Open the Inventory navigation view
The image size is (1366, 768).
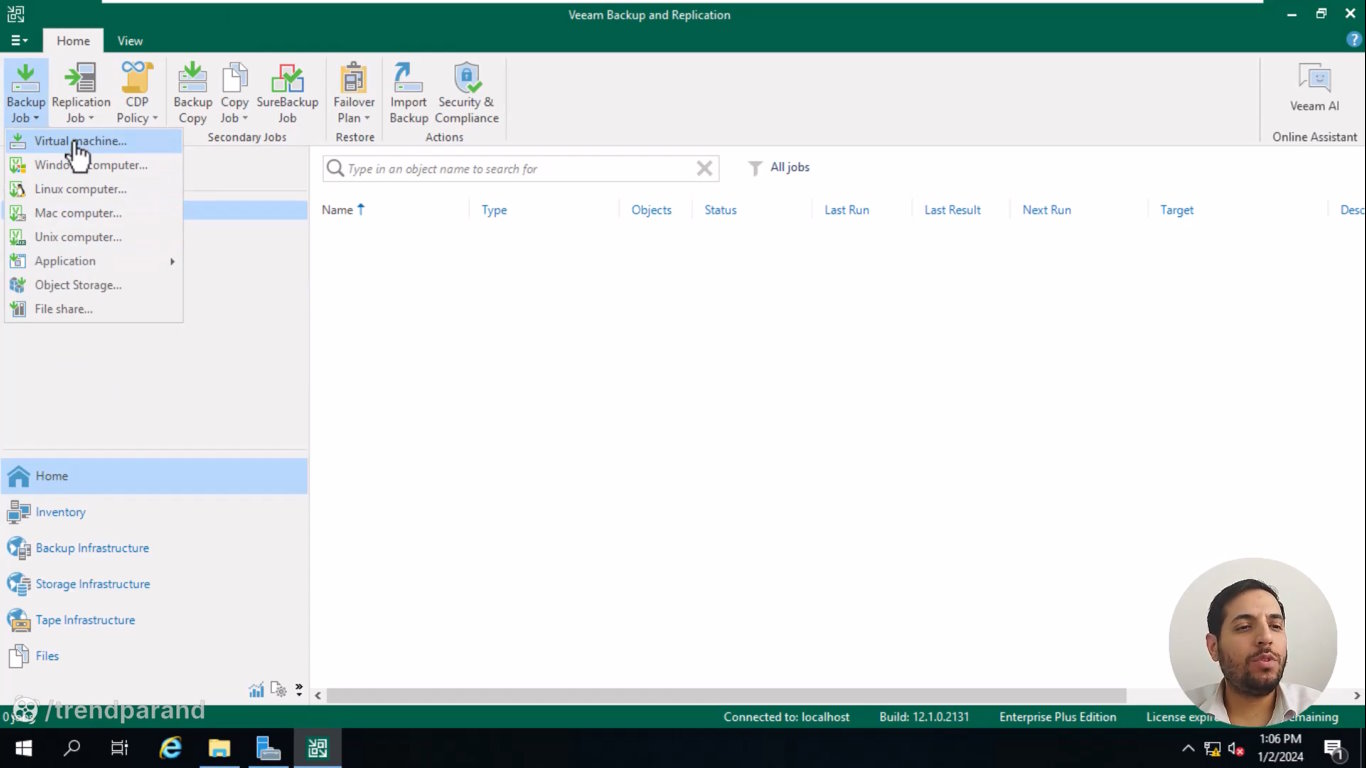click(154, 512)
